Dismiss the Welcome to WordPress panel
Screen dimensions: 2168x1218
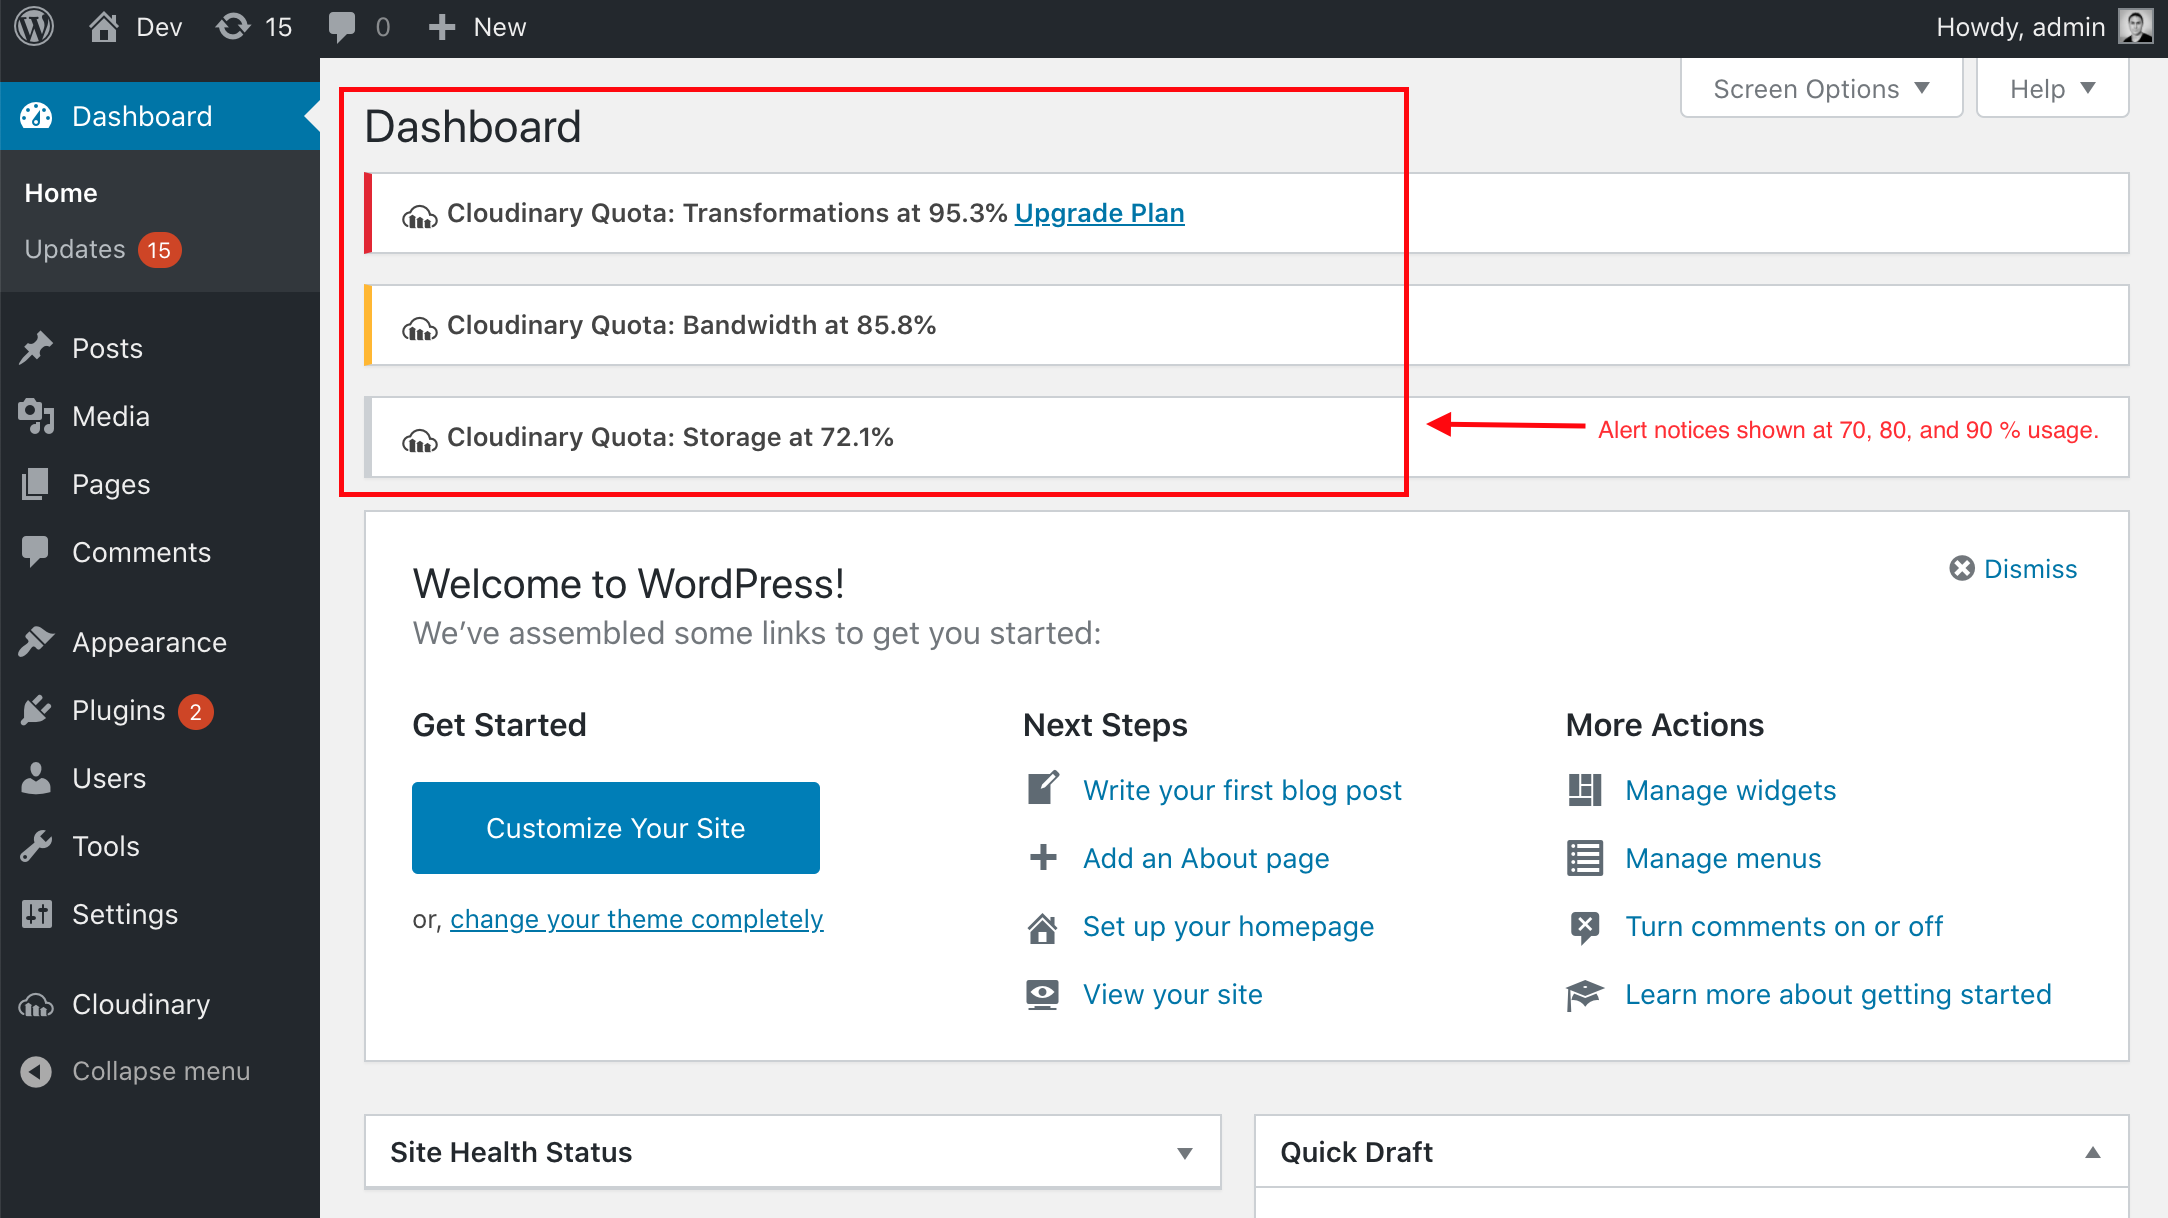[x=2013, y=569]
